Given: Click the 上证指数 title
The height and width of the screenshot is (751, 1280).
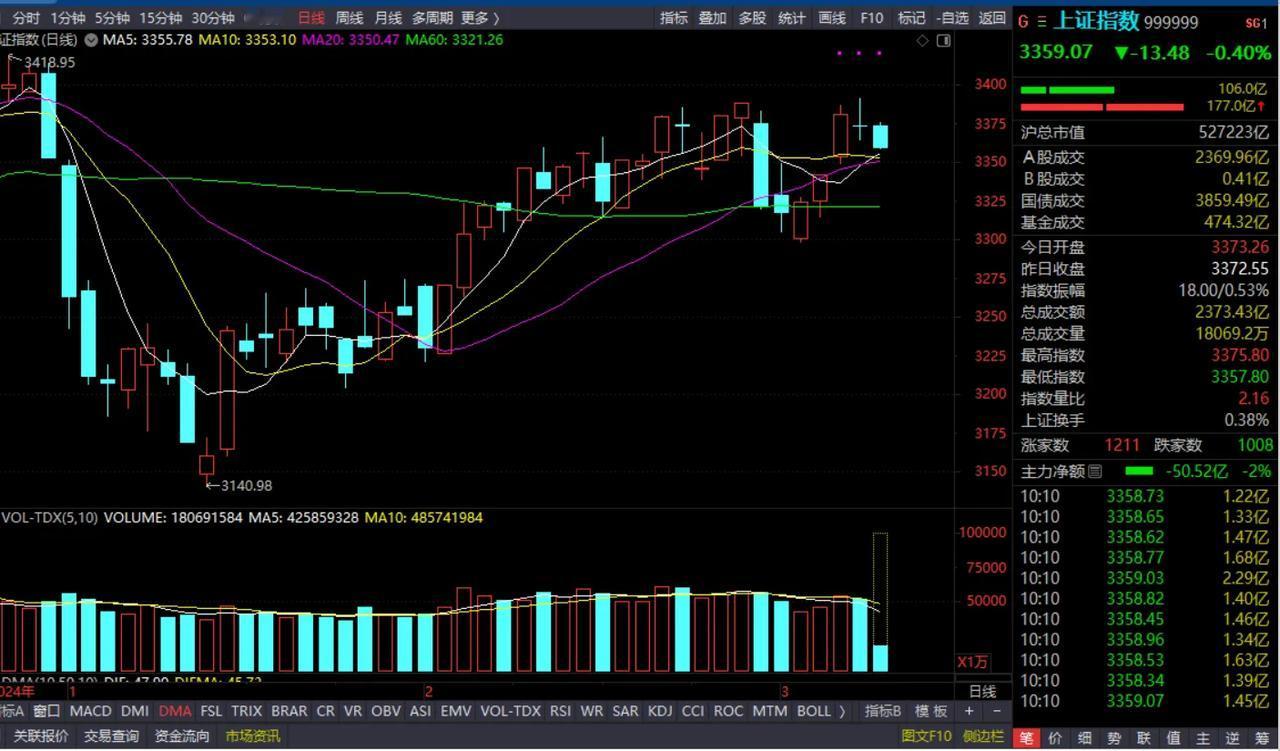Looking at the screenshot, I should coord(1096,21).
